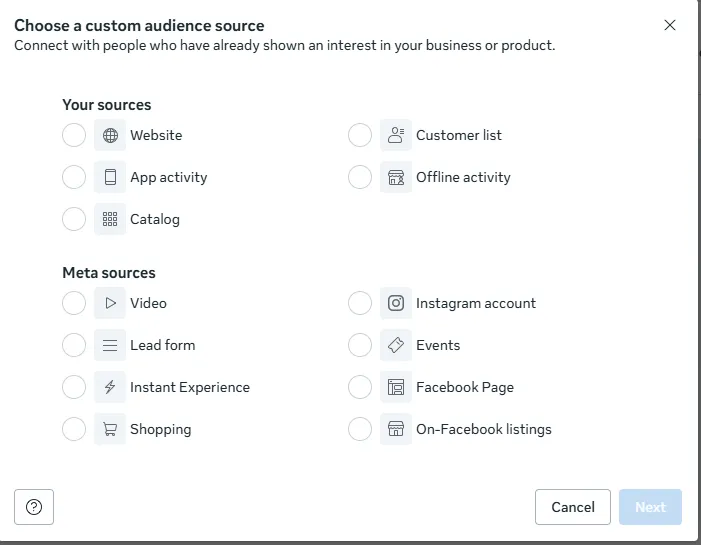
Task: Select the Shopping radio button
Action: click(74, 429)
